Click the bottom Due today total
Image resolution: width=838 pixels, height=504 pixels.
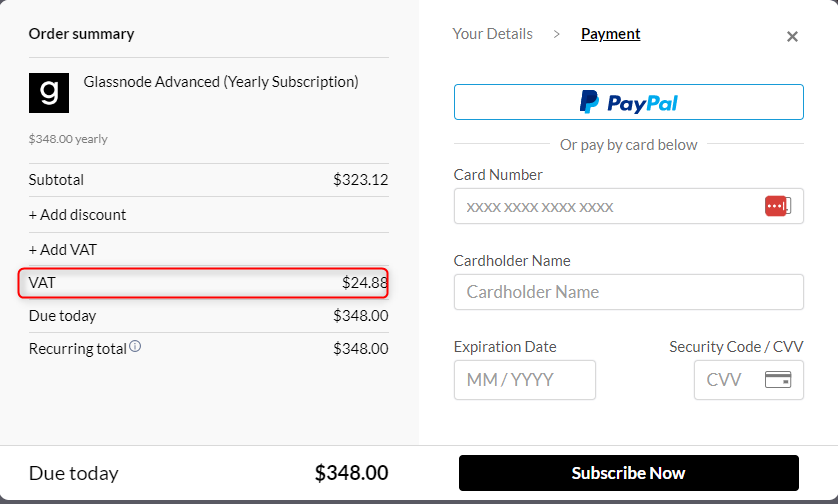(351, 473)
